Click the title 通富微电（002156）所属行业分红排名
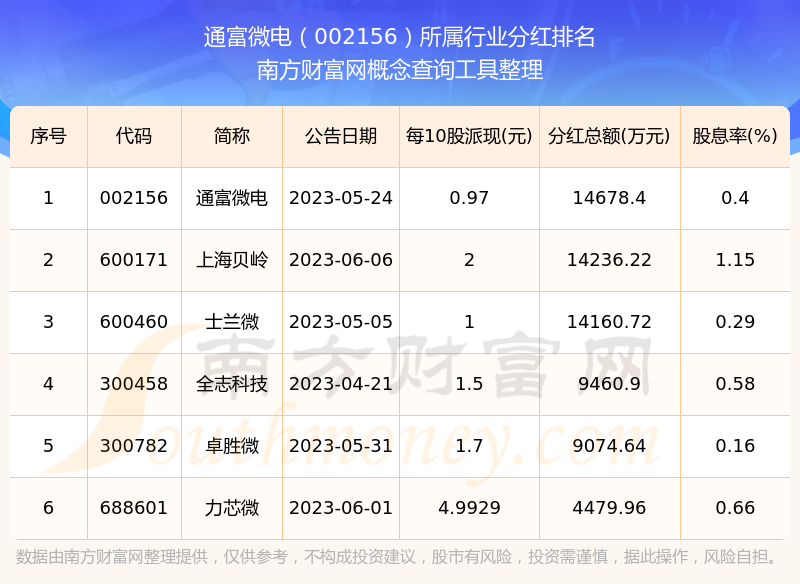Viewport: 800px width, 584px height. tap(399, 37)
